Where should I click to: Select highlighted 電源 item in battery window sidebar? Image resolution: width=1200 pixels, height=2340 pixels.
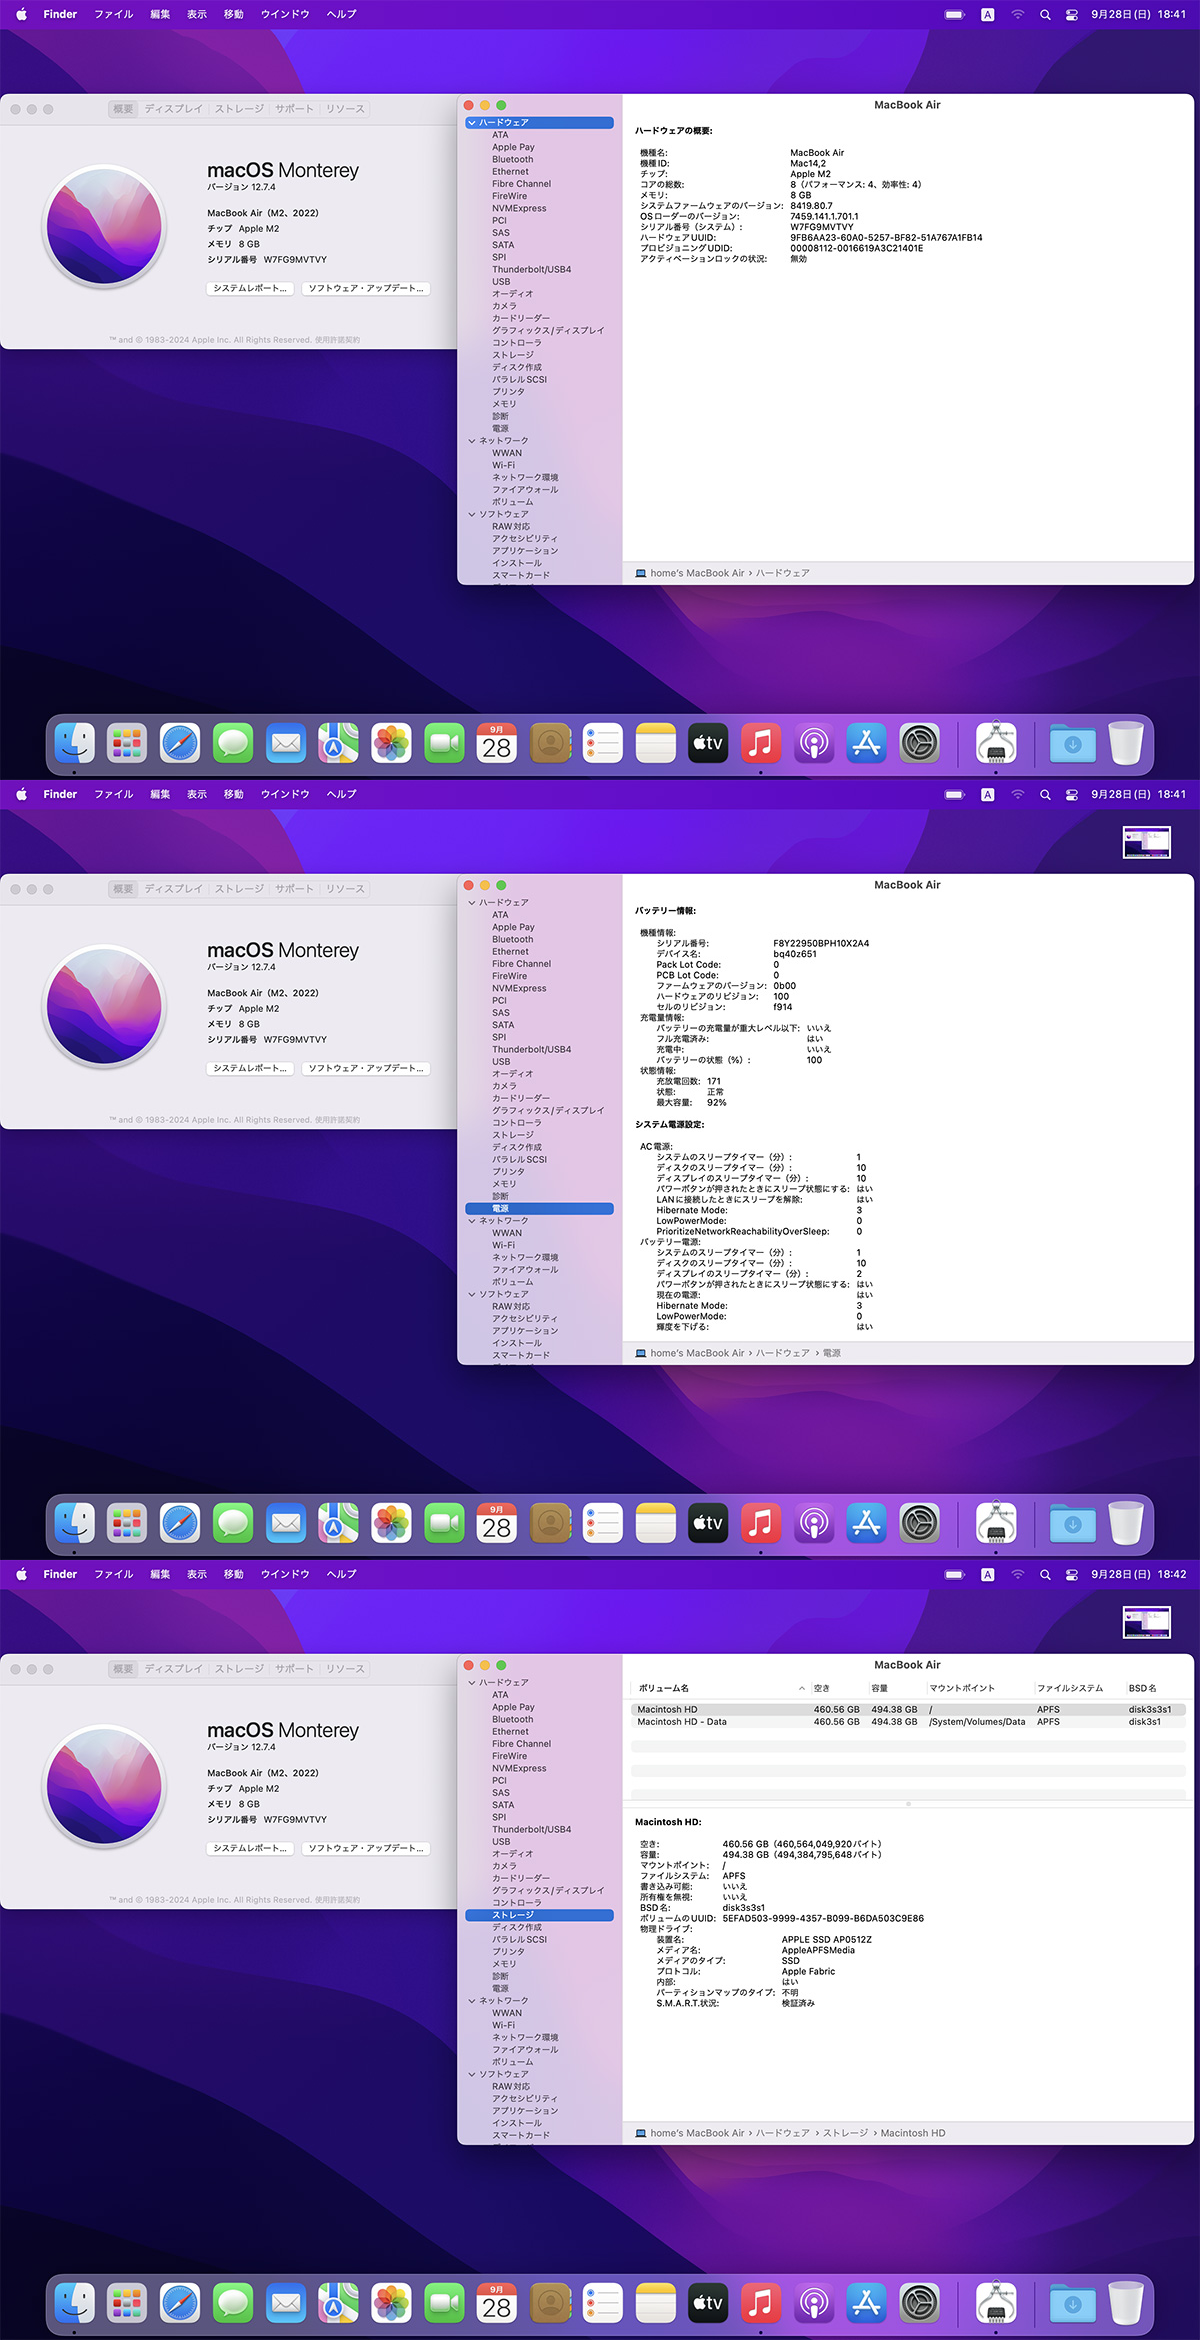point(501,1209)
